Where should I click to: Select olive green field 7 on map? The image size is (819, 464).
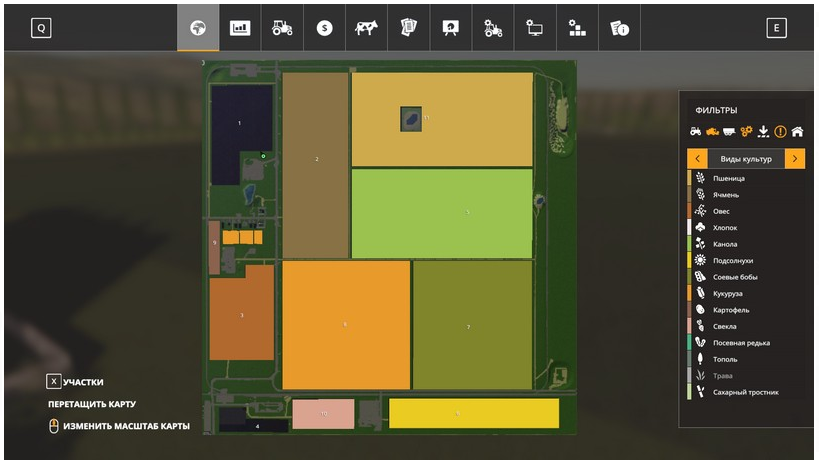point(473,325)
